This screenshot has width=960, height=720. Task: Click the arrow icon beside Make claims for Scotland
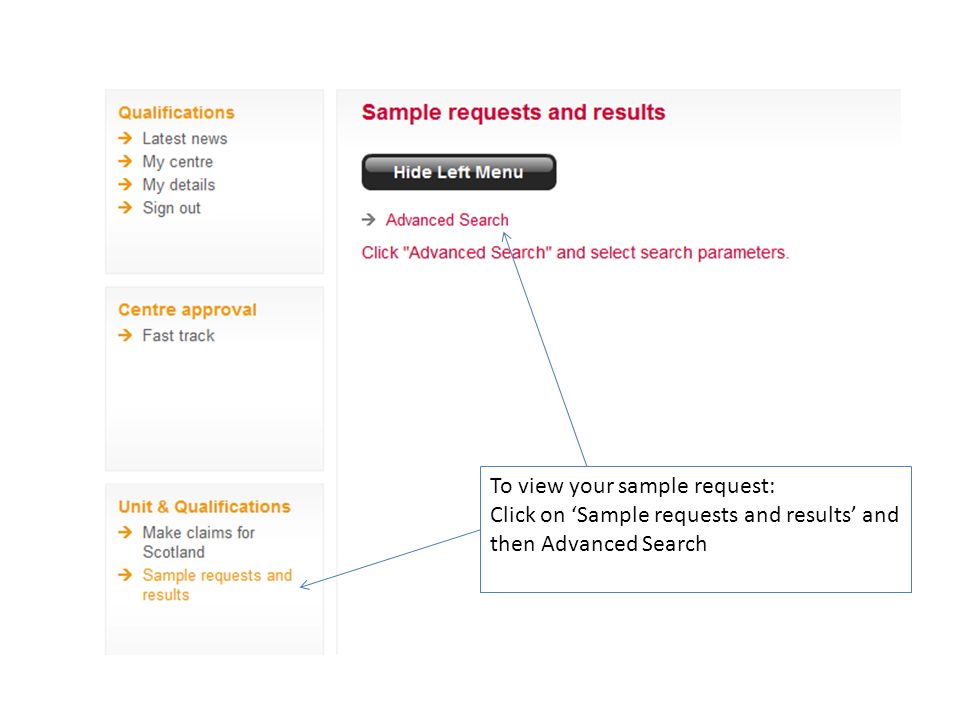click(125, 533)
